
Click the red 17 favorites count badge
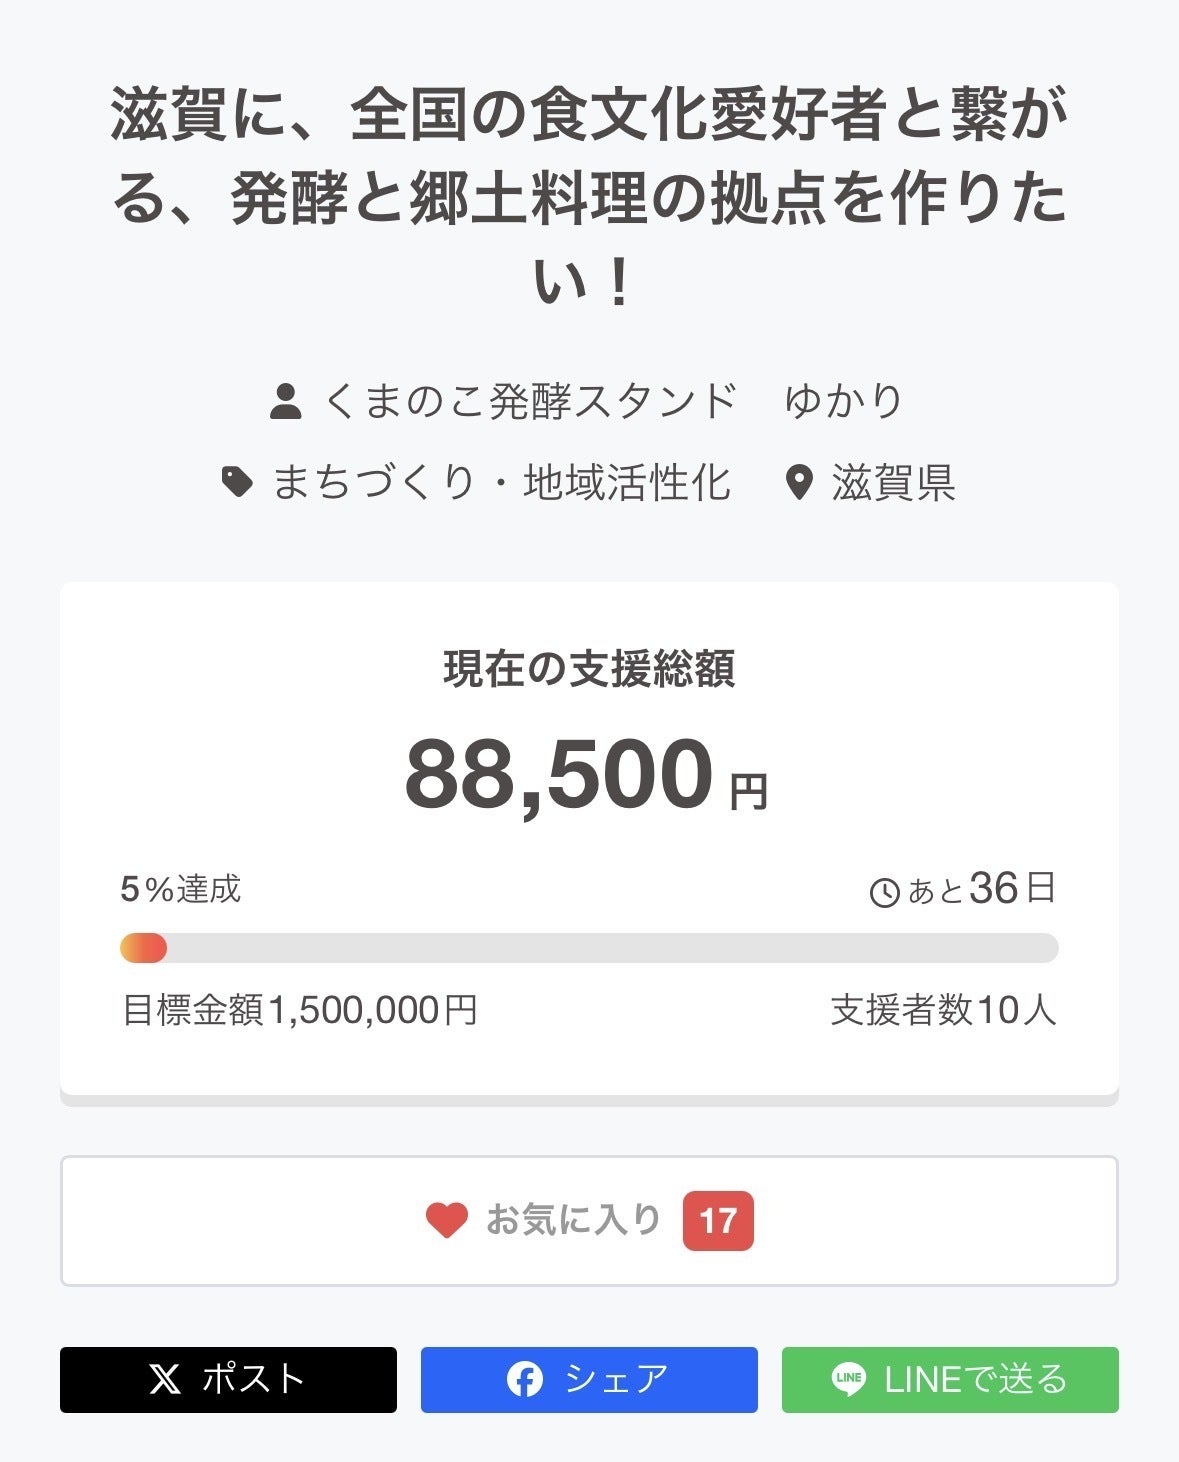718,1221
